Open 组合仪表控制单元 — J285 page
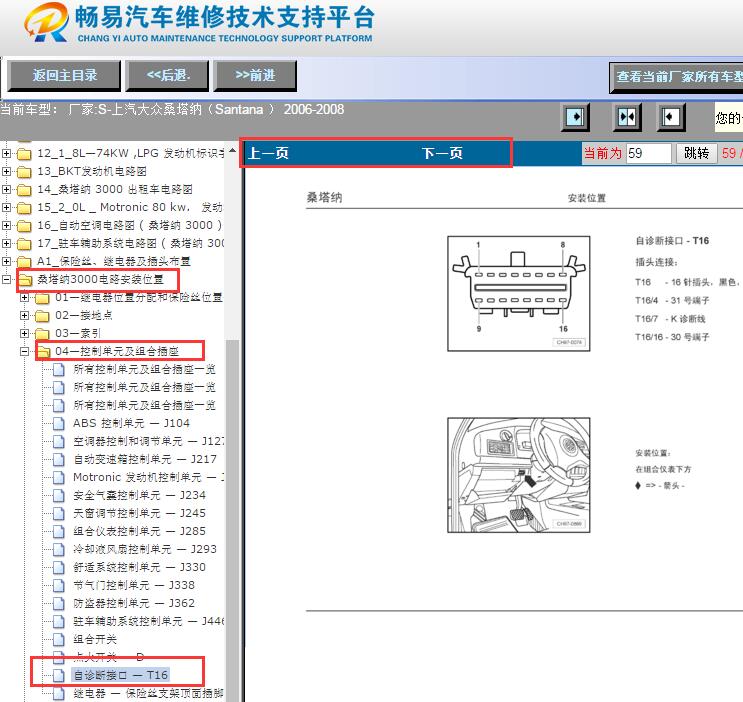743x702 pixels. [x=139, y=531]
